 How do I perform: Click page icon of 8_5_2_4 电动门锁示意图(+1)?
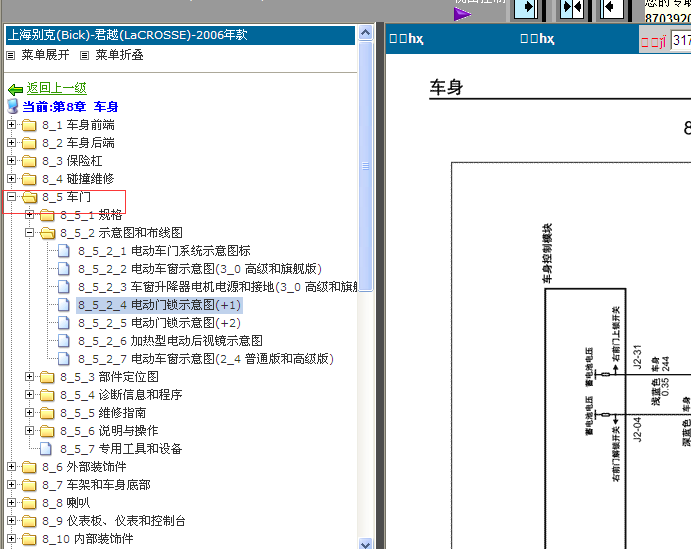[64, 305]
